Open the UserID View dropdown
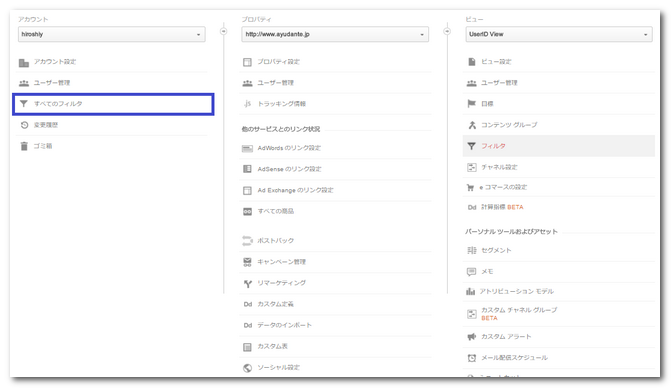Image resolution: width=671 pixels, height=388 pixels. click(558, 34)
